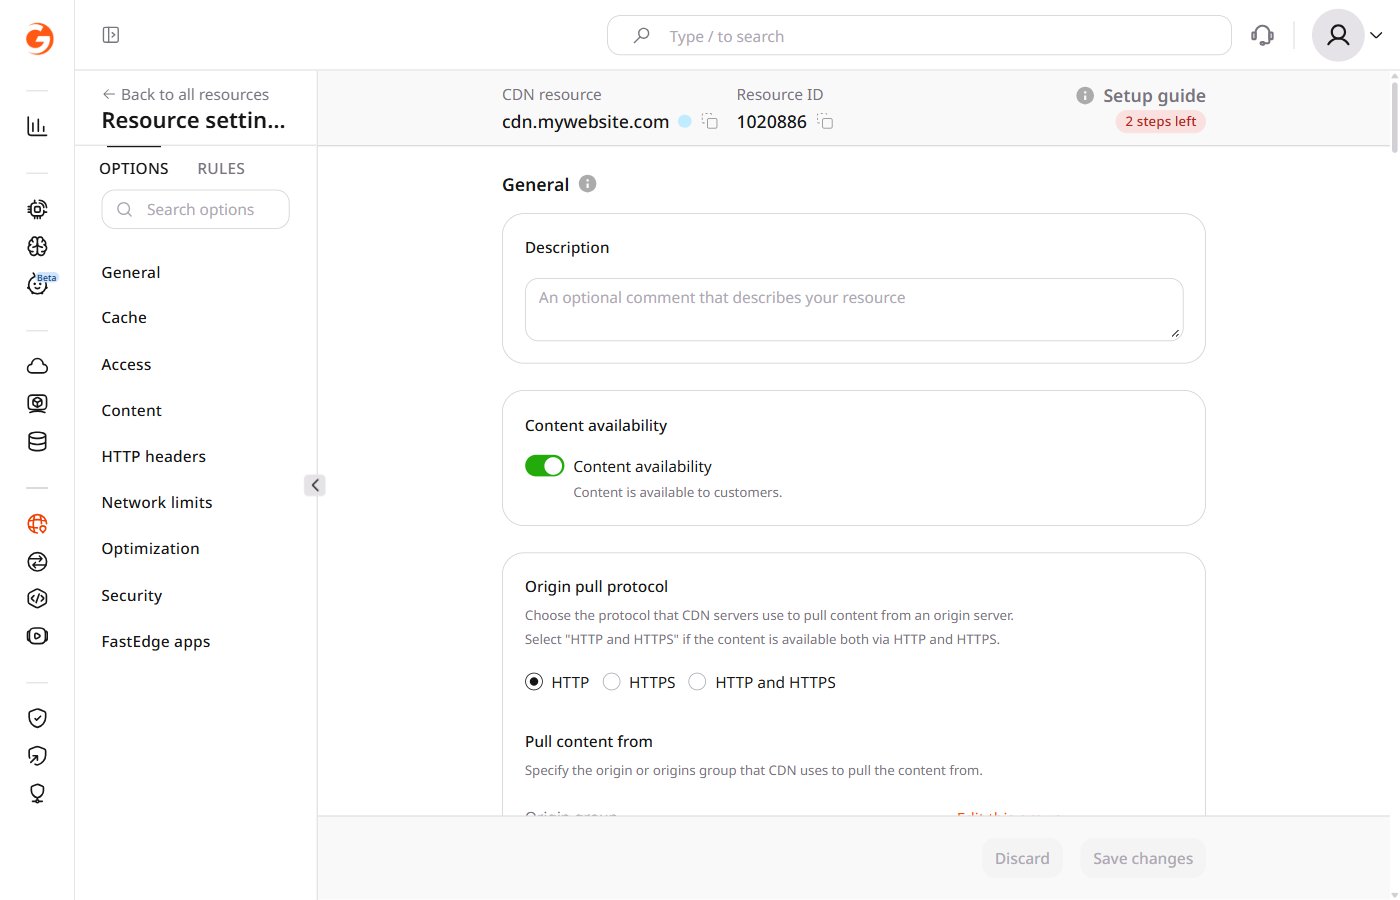
Task: Select the HTTP and HTTPS radio option
Action: click(698, 682)
